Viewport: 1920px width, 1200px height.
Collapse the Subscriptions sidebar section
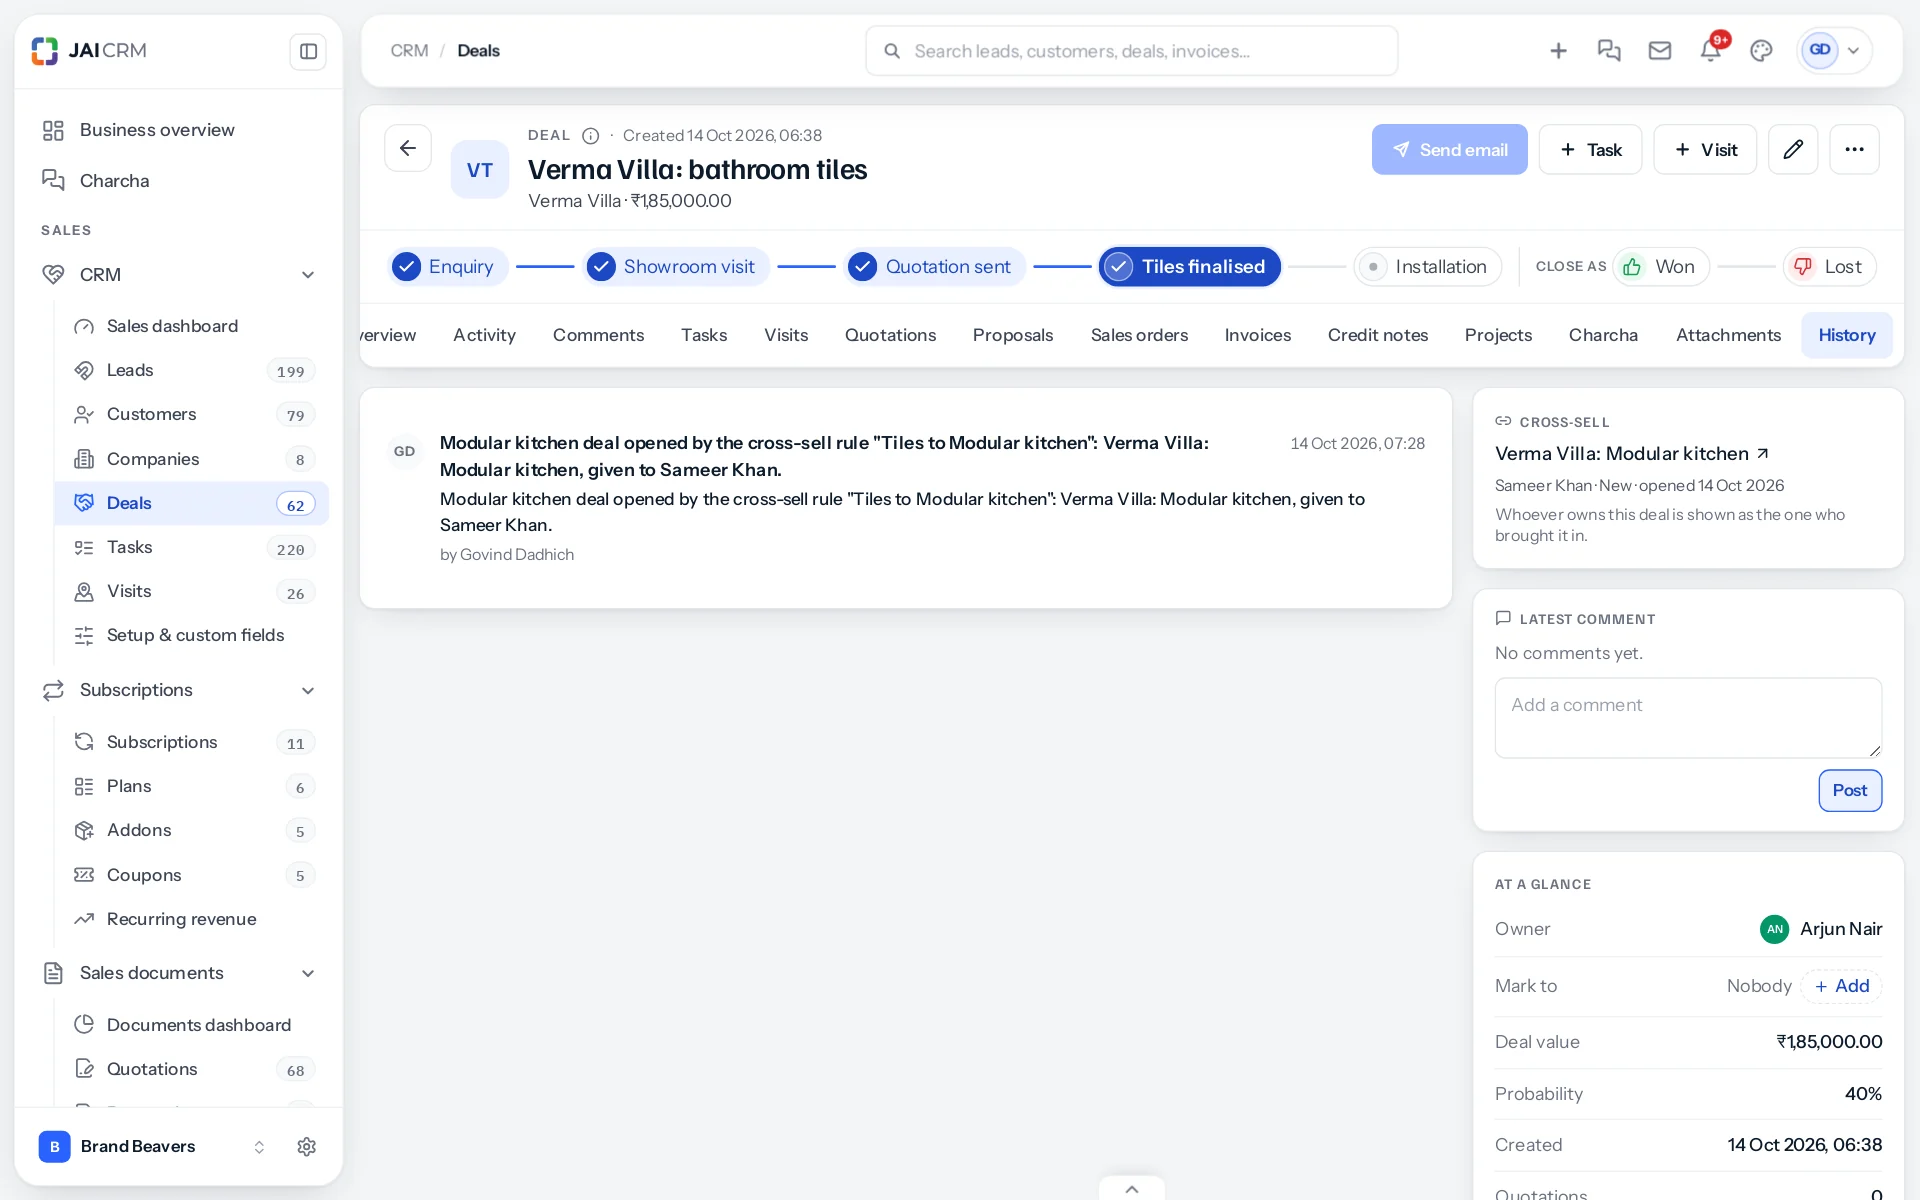click(x=308, y=691)
